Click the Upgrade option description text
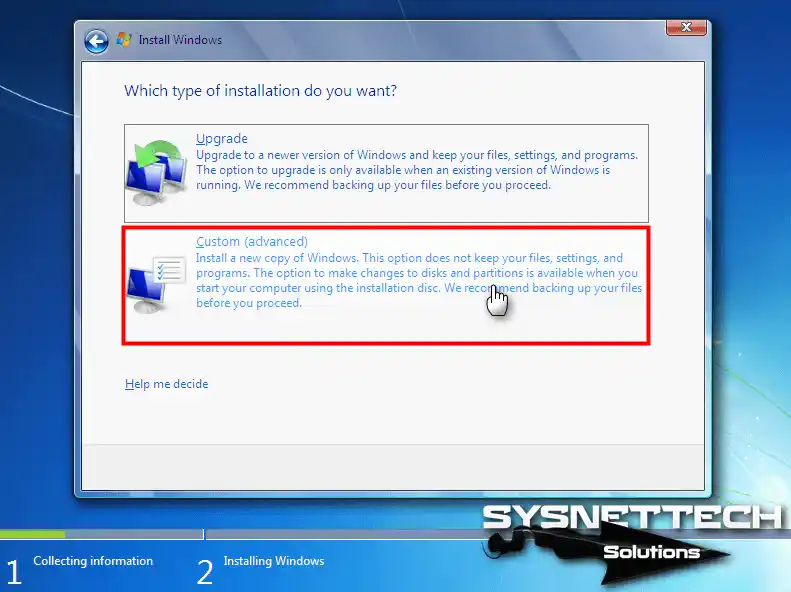Screen dimensions: 791x592 (x=416, y=171)
